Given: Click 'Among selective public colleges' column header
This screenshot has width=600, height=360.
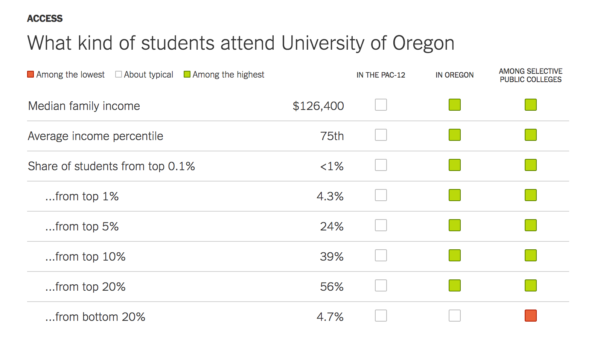Looking at the screenshot, I should pos(531,75).
